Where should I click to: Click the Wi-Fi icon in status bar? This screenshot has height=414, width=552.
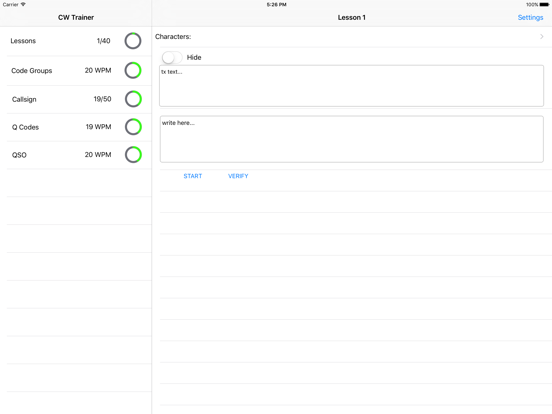(23, 4)
